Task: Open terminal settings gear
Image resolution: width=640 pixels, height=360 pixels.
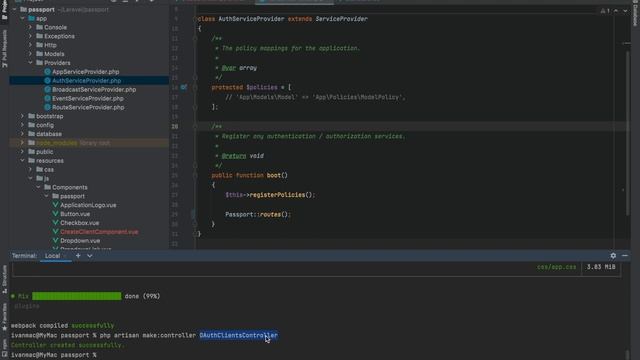Action: tap(613, 256)
